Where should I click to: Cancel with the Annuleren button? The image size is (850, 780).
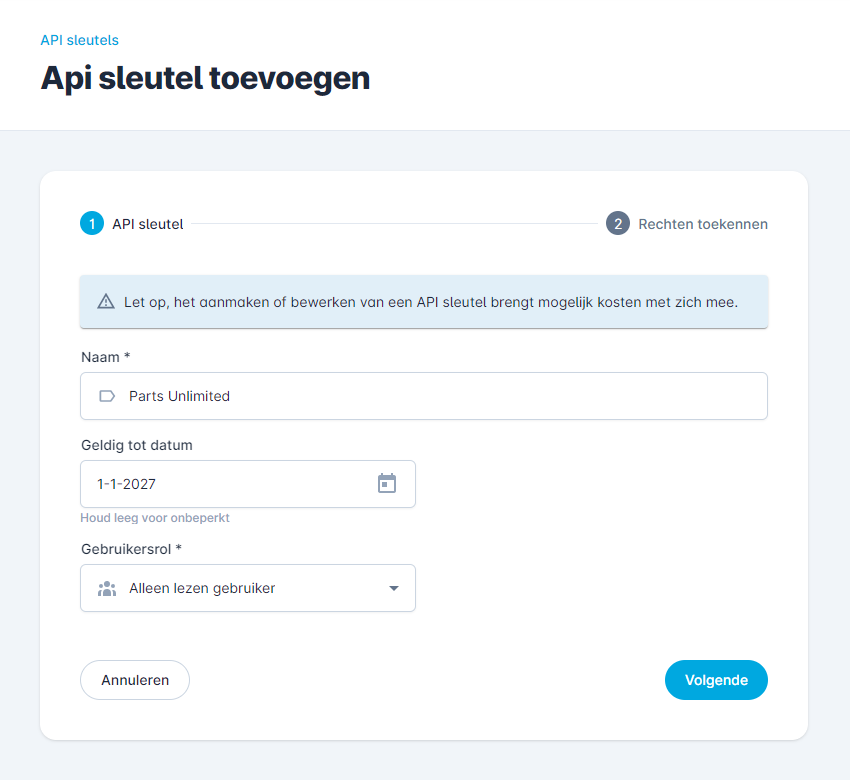coord(135,680)
